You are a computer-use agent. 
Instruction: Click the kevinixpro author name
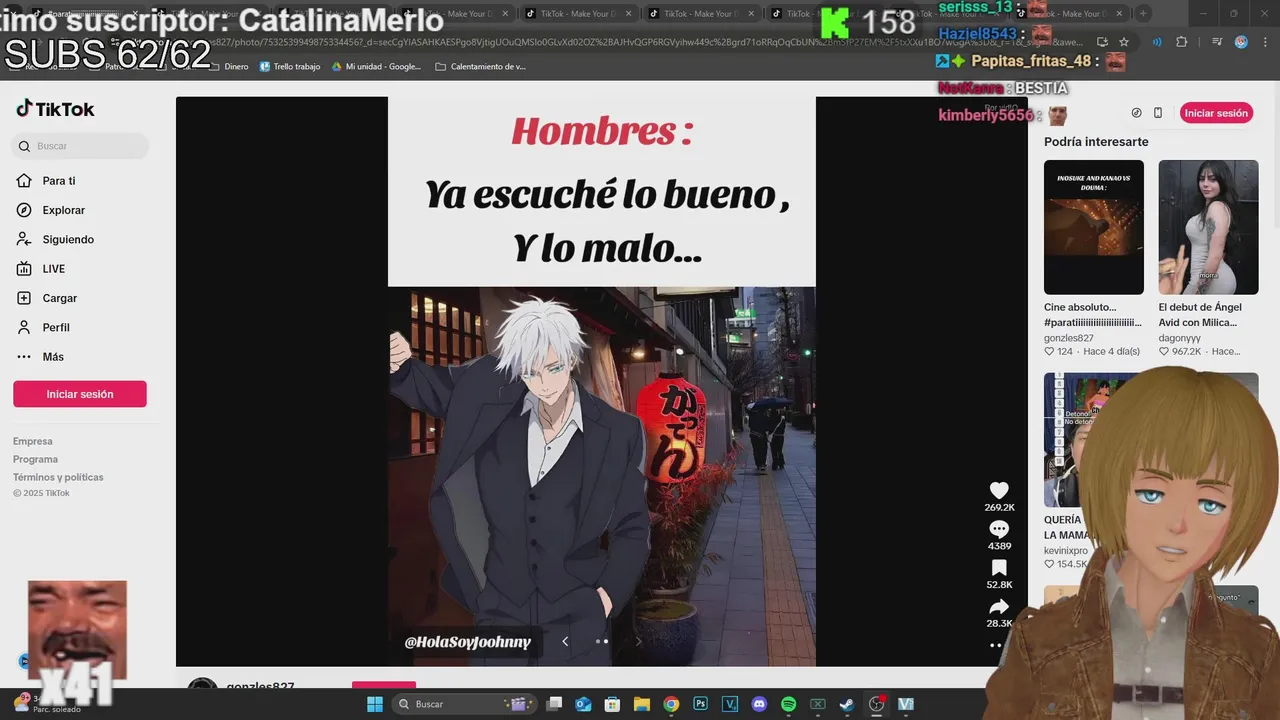(1066, 551)
